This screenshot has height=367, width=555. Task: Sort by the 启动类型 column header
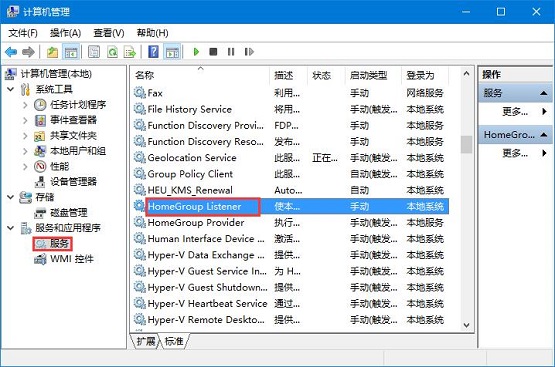coord(372,75)
